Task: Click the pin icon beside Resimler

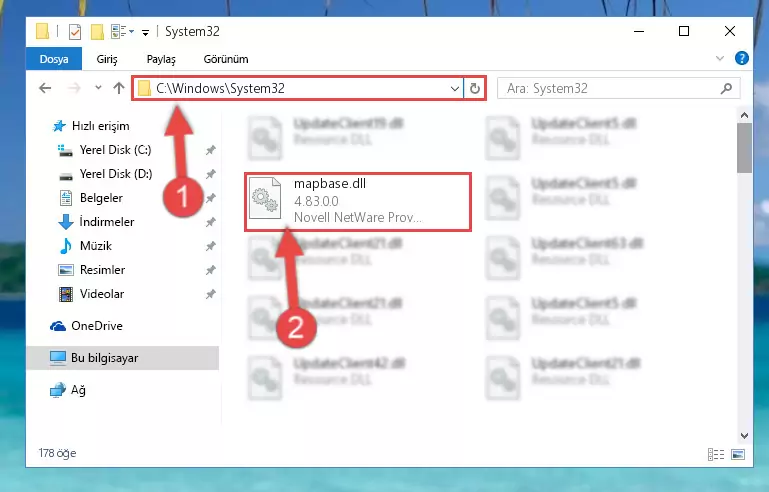Action: coord(210,270)
